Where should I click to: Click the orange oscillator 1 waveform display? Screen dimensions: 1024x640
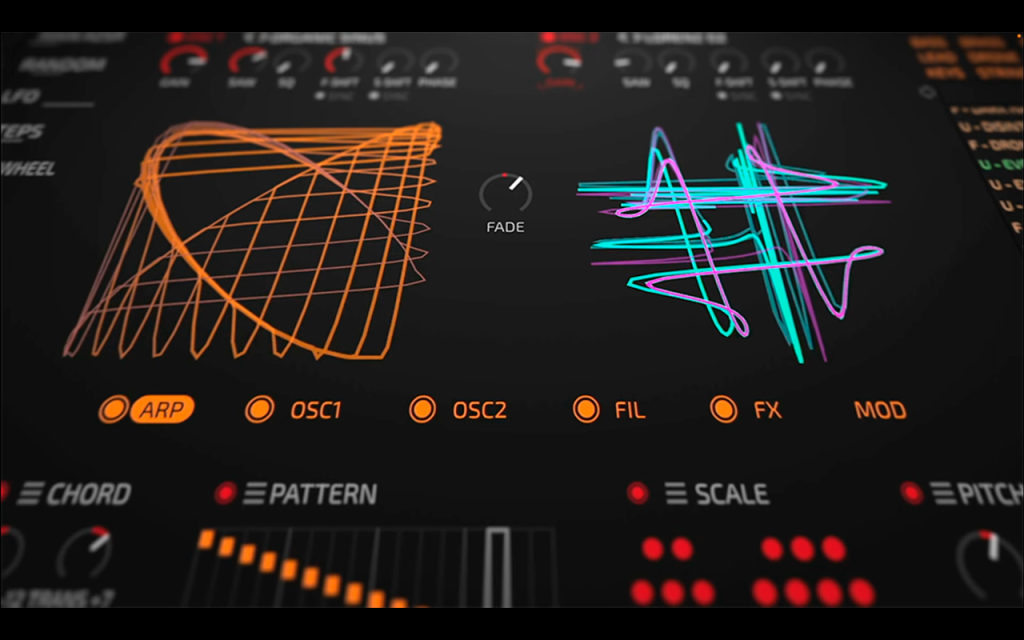pyautogui.click(x=253, y=240)
